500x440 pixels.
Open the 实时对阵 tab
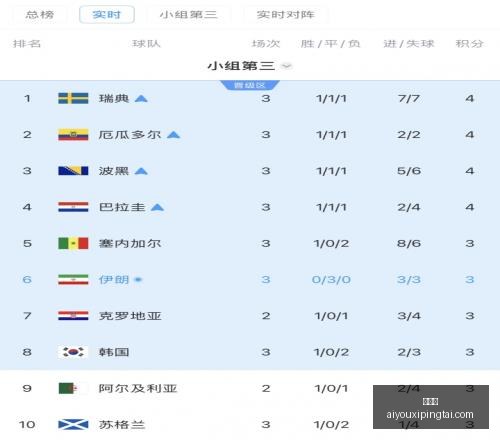pyautogui.click(x=286, y=15)
